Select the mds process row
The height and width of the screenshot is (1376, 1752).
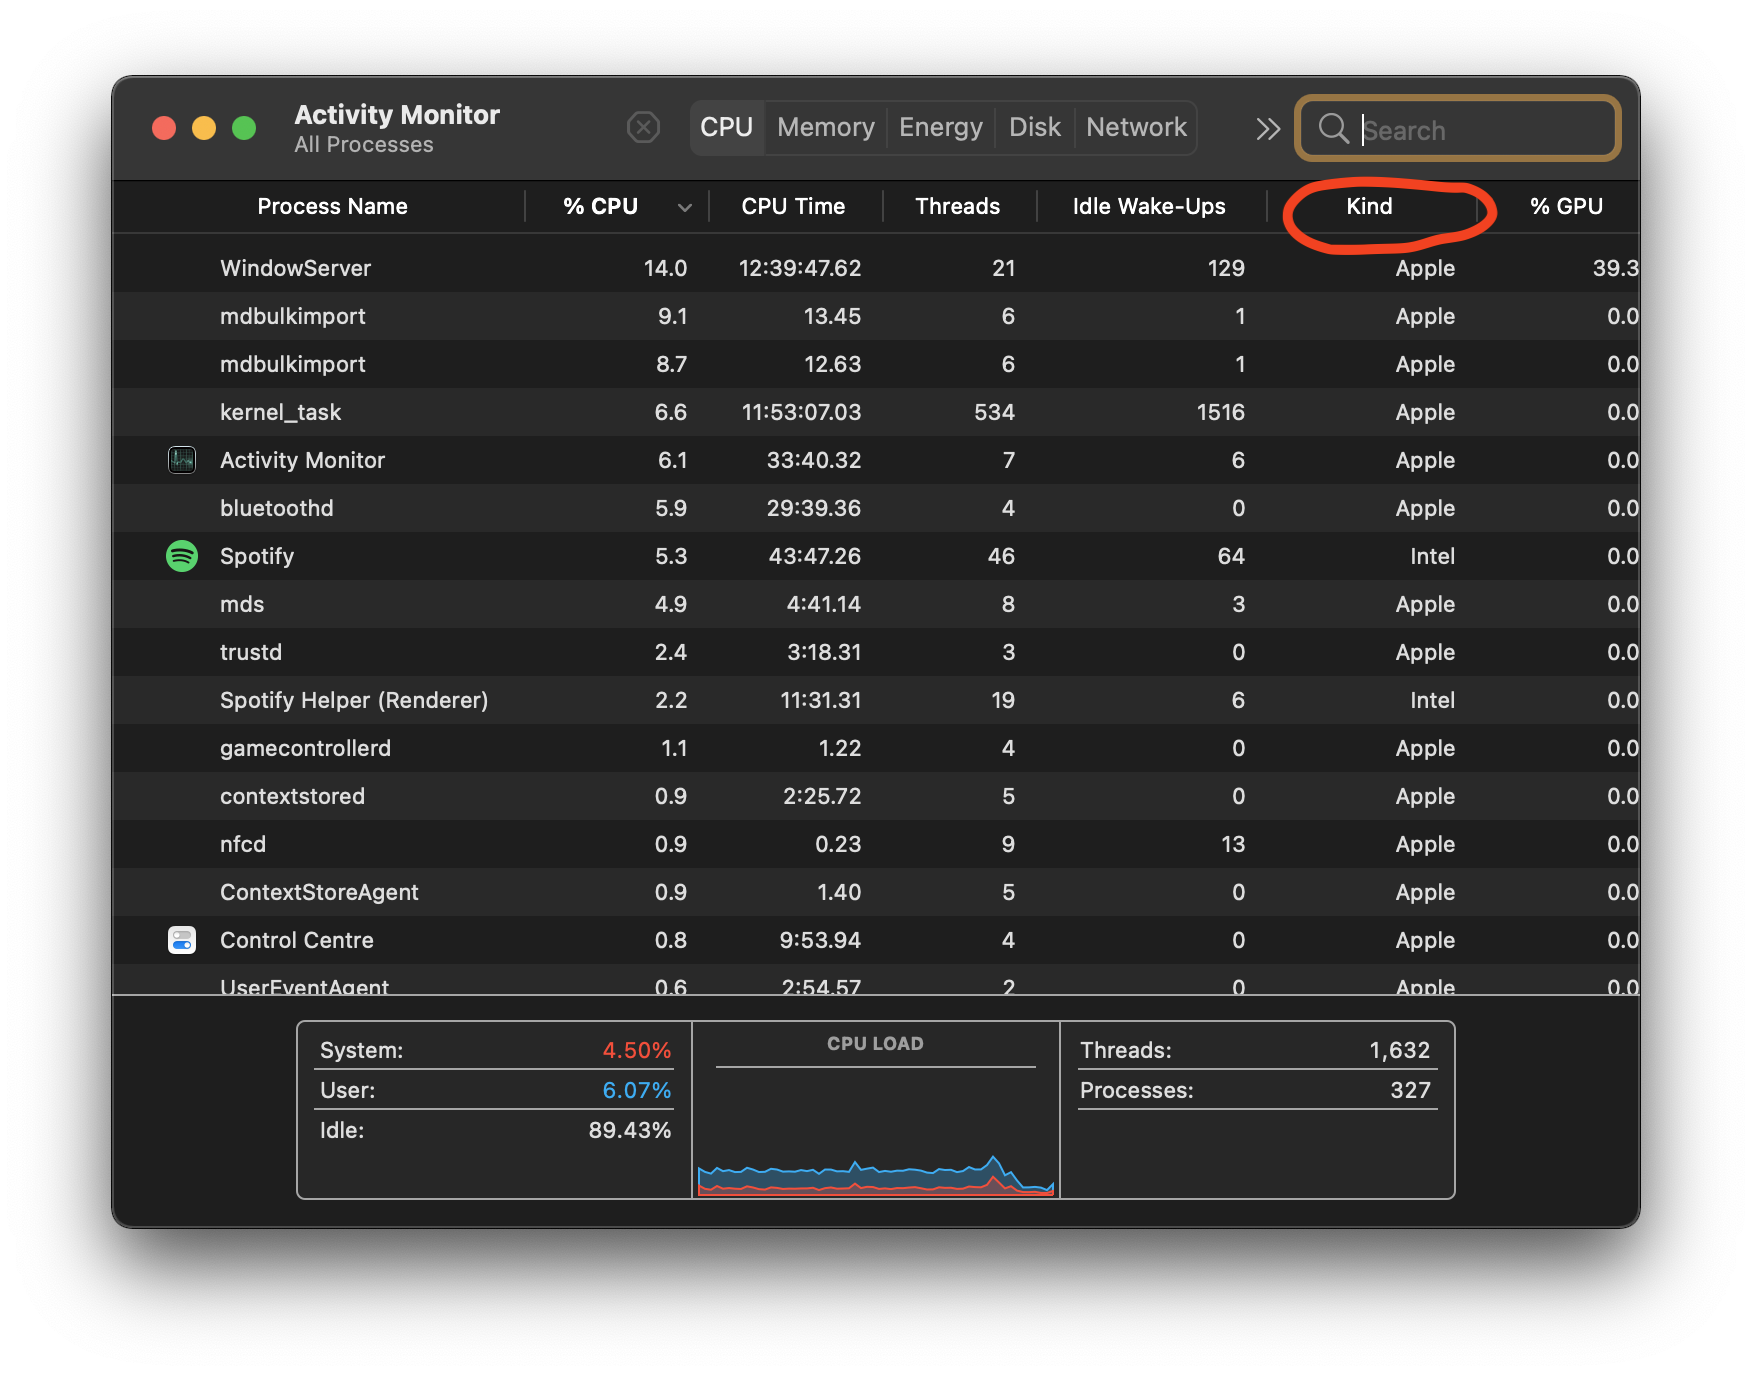[x=876, y=604]
